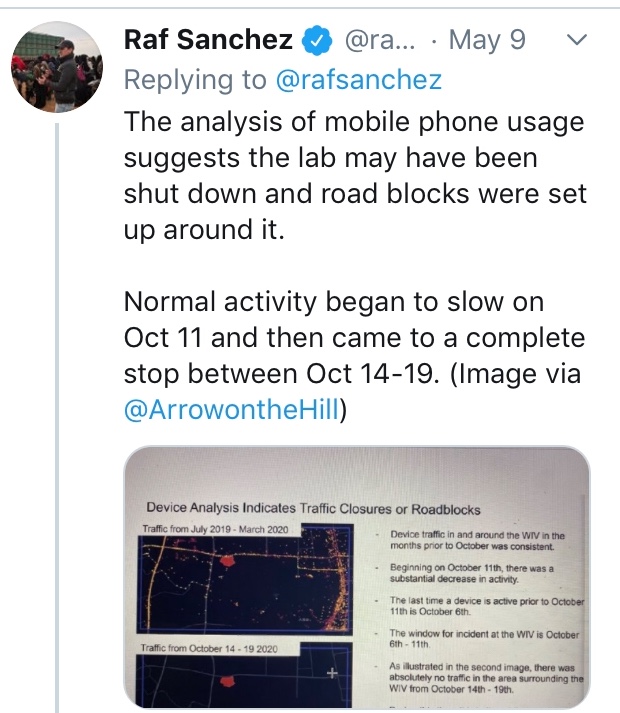
Task: Click the paragraph starting Normal activity began
Action: tap(354, 356)
